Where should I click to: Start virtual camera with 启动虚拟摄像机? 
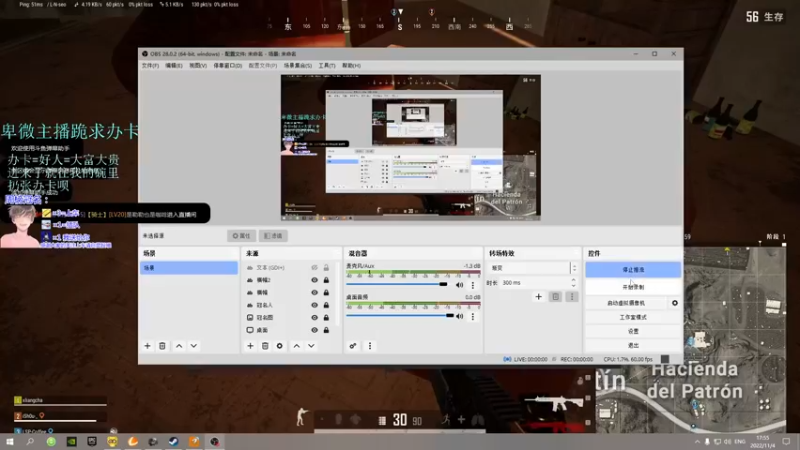626,303
